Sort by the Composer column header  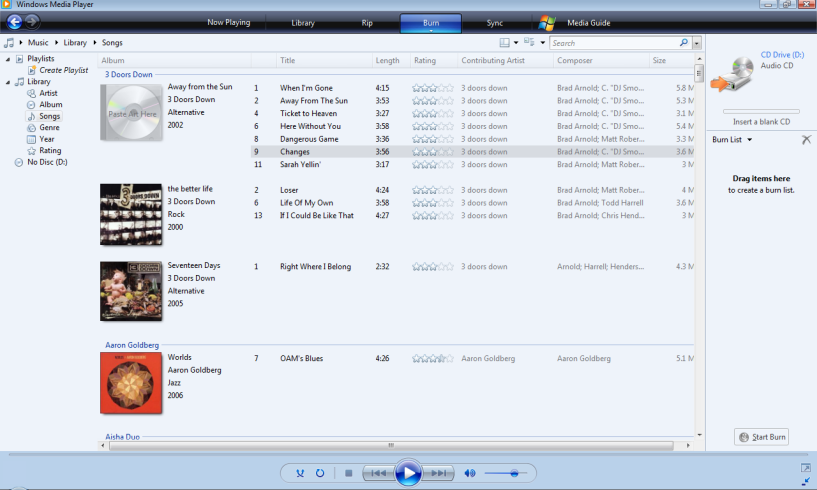(x=601, y=60)
